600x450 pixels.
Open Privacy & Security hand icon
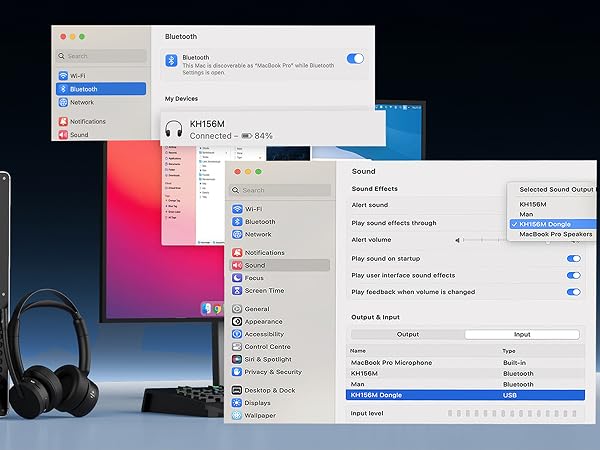(x=237, y=372)
